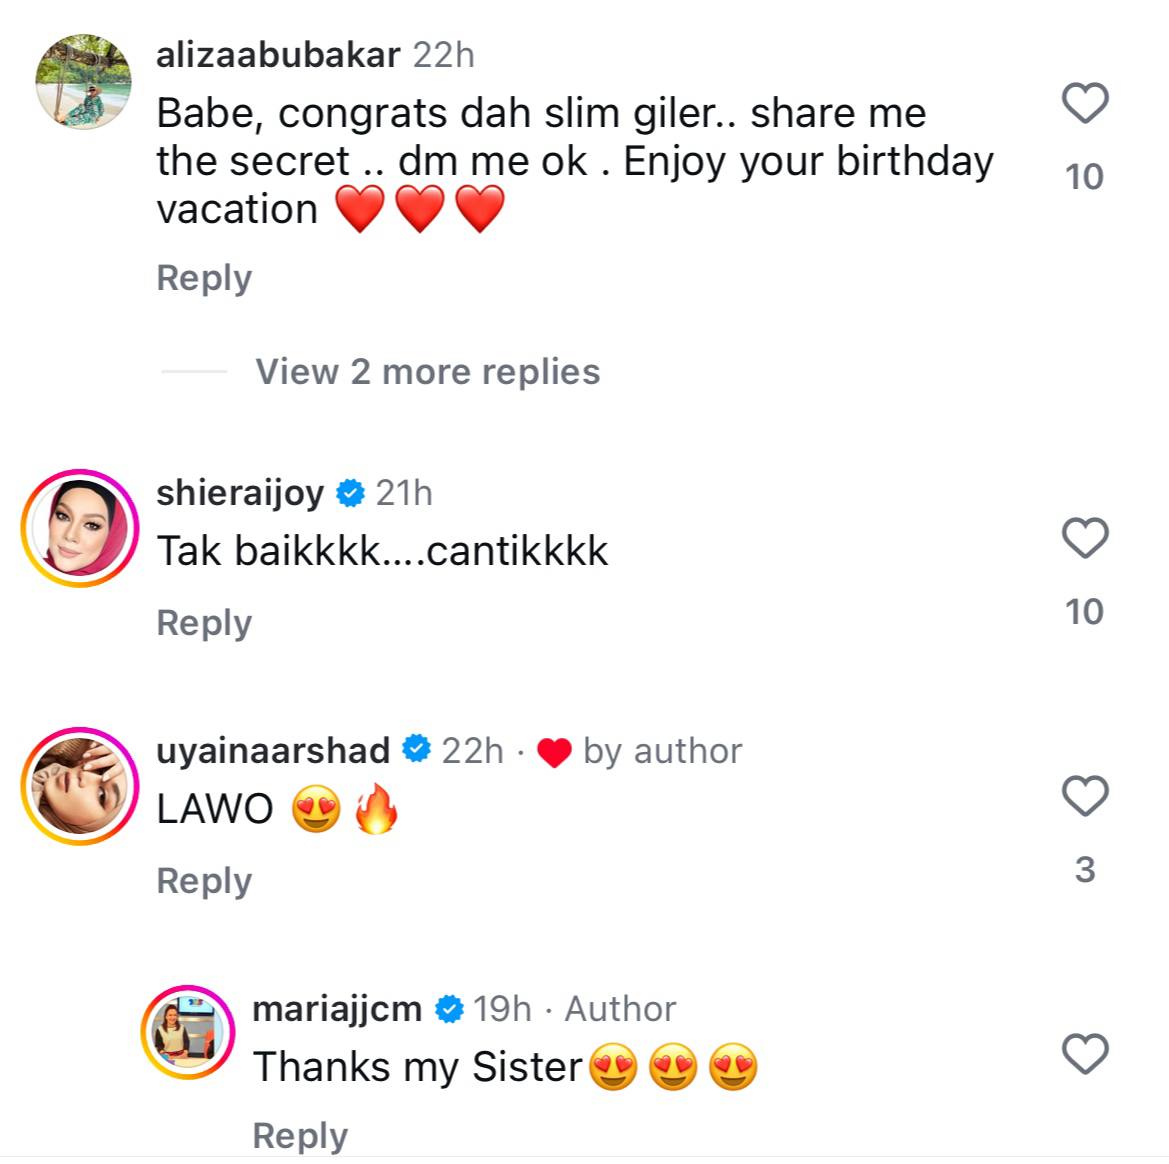Open shieraijoy's story avatar

[80, 527]
